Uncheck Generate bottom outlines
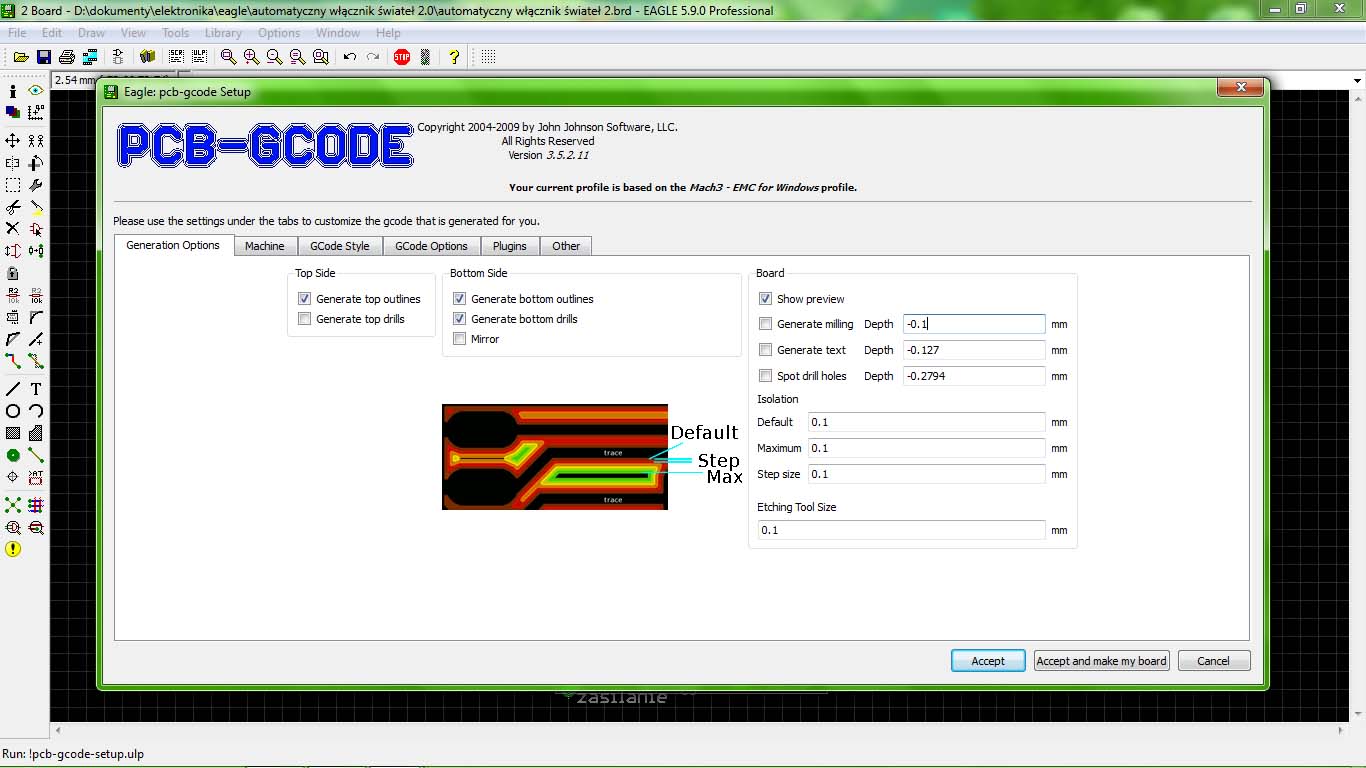Viewport: 1366px width, 768px height. tap(459, 299)
